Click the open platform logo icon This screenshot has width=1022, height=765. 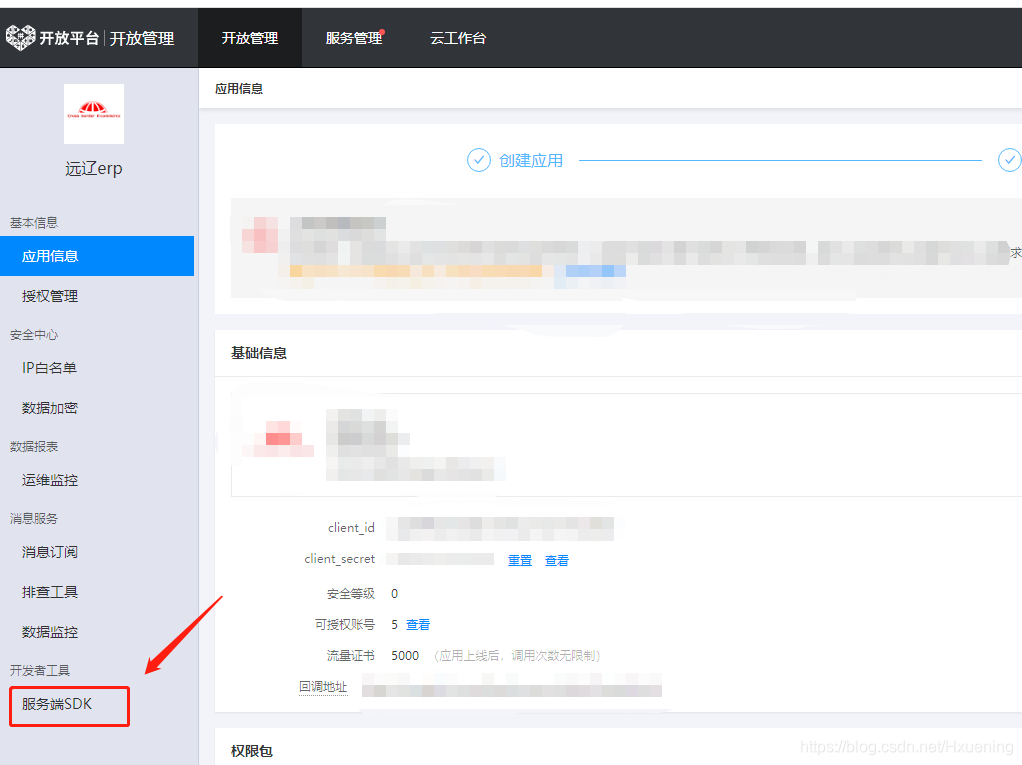click(20, 38)
